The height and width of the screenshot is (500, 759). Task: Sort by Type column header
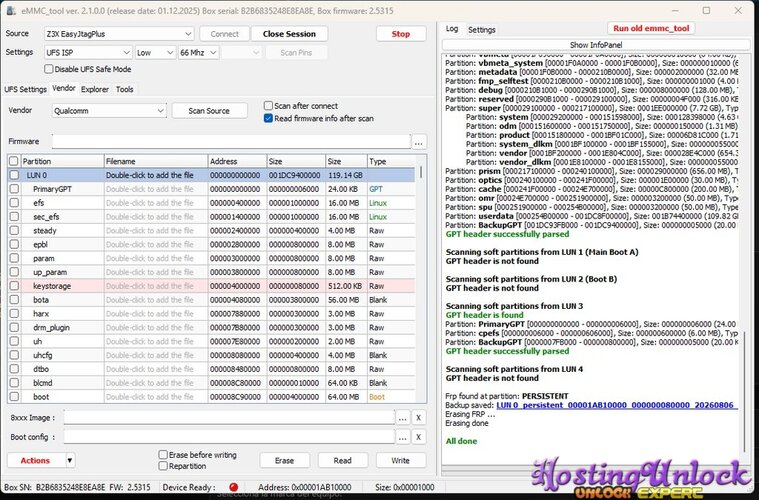pos(391,161)
